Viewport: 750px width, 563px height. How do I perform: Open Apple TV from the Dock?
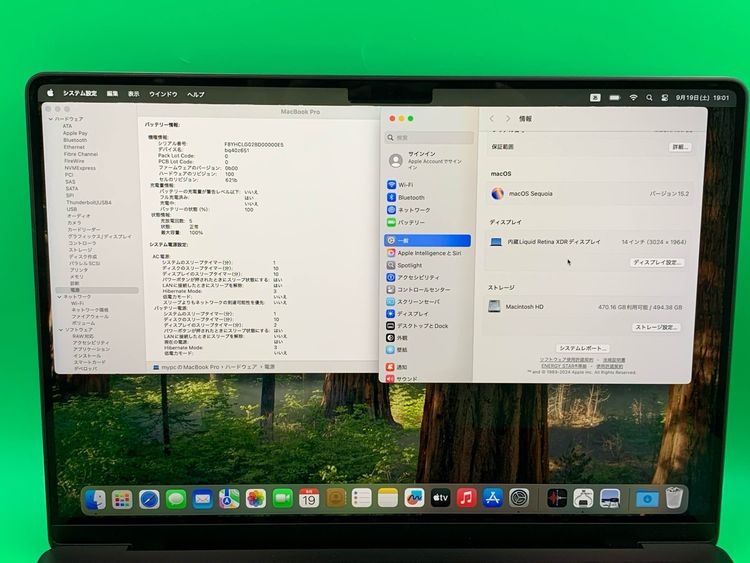(440, 498)
